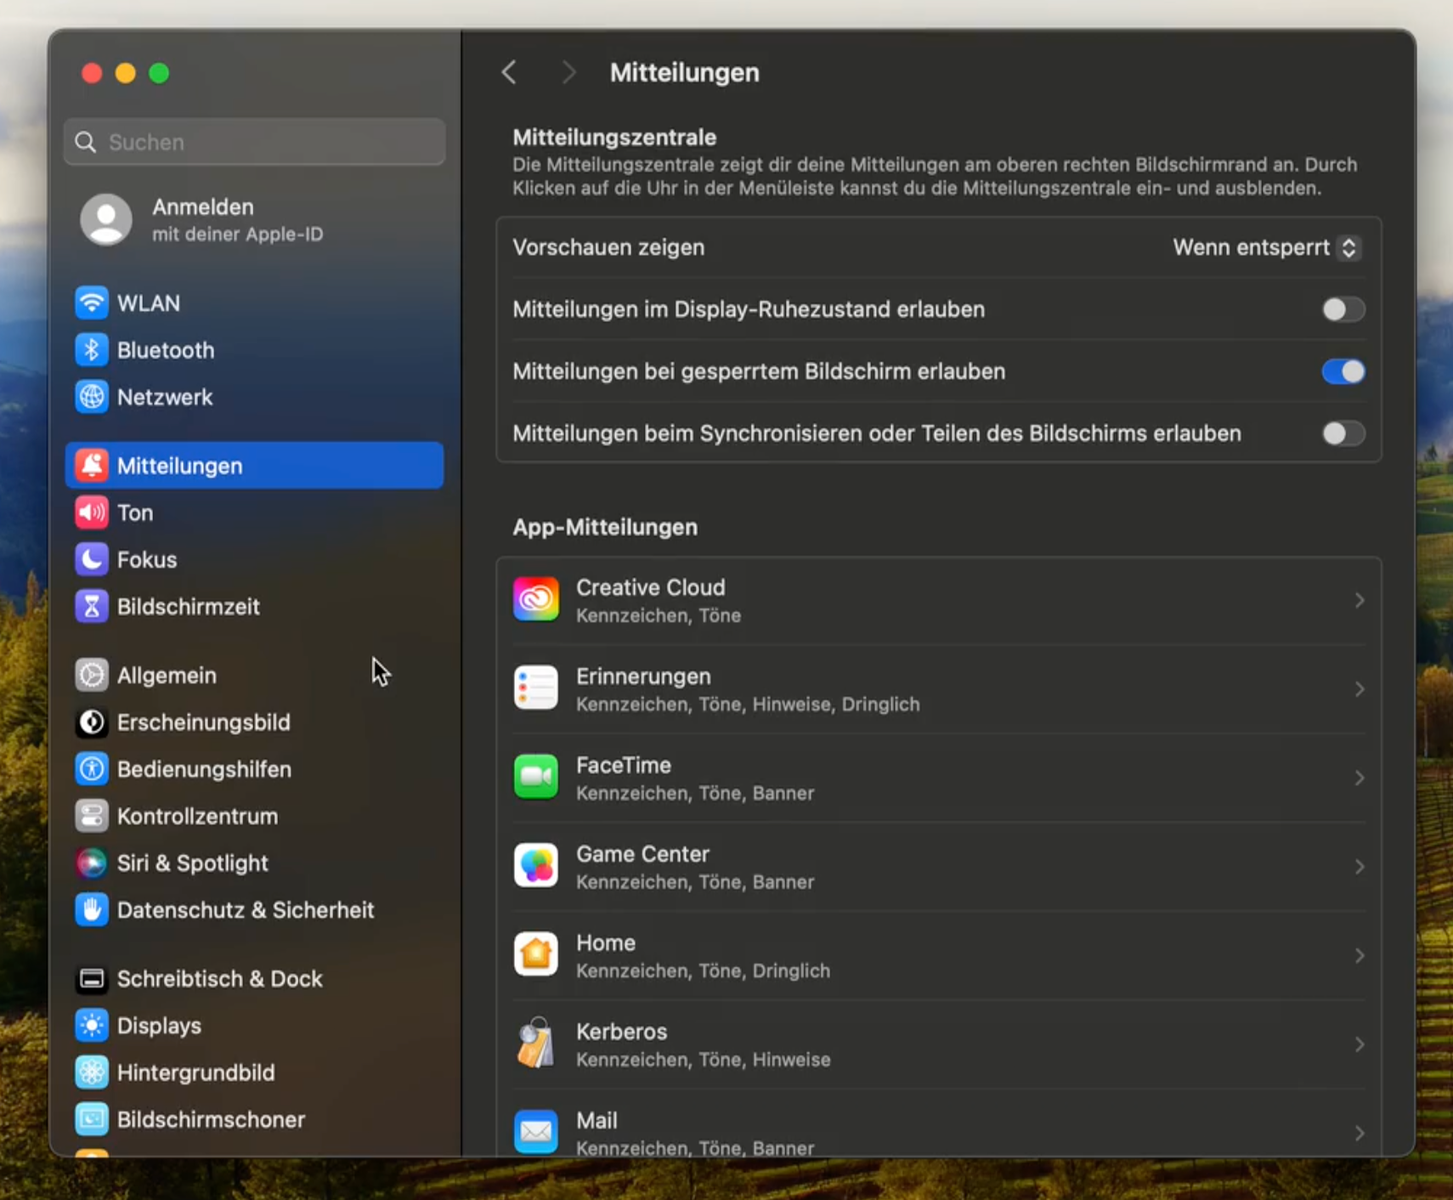Screen dimensions: 1453x1200
Task: Expand Home notification settings chevron
Action: pyautogui.click(x=1359, y=956)
